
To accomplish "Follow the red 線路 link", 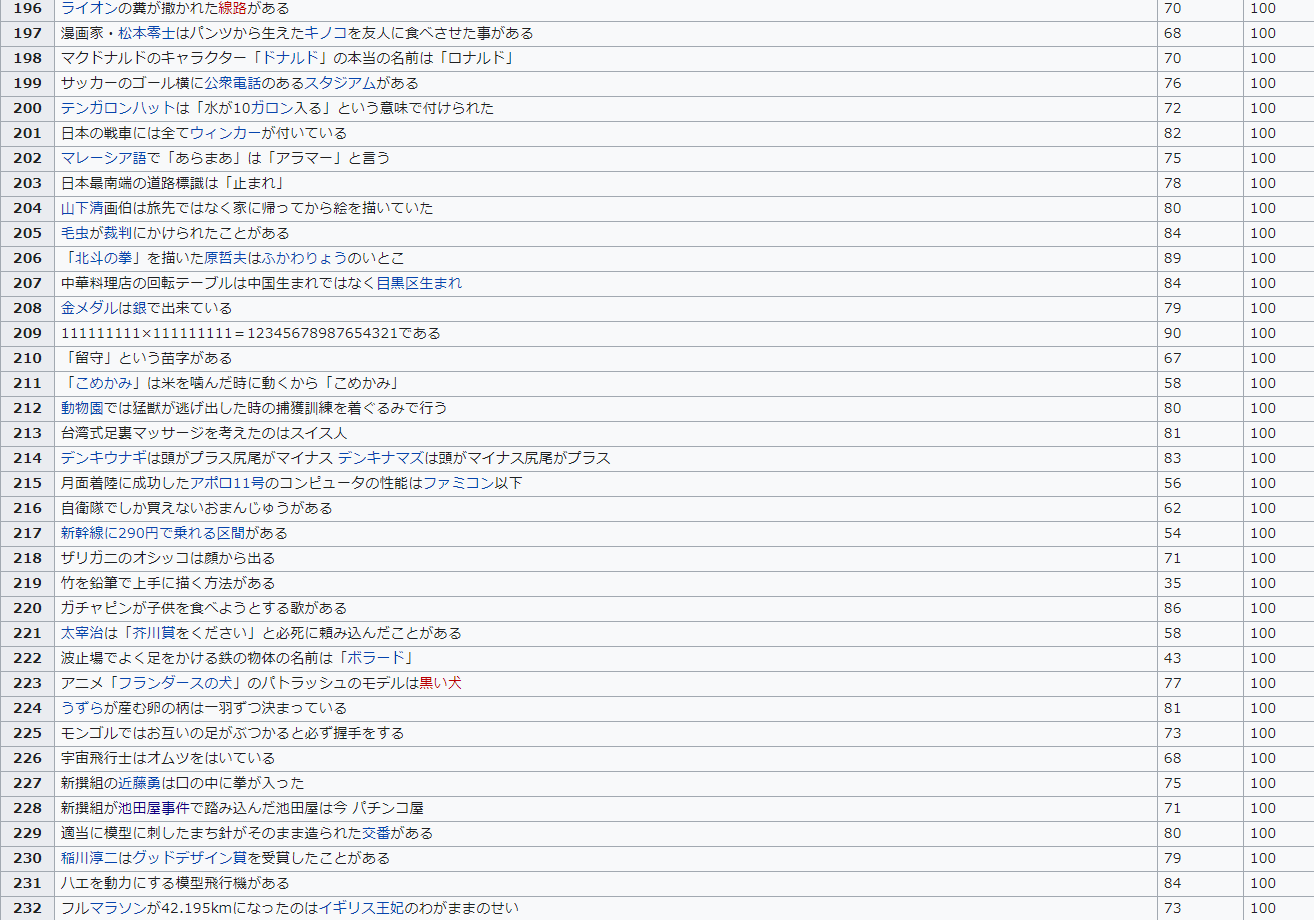I will (x=232, y=8).
